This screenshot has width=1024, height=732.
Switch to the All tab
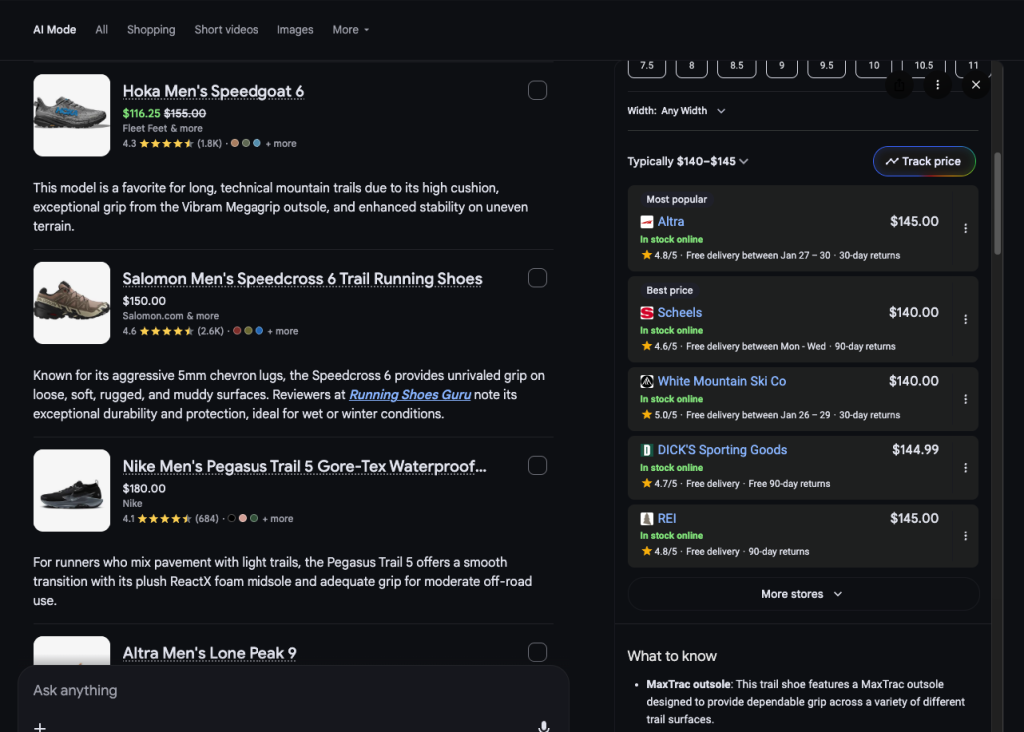coord(101,30)
